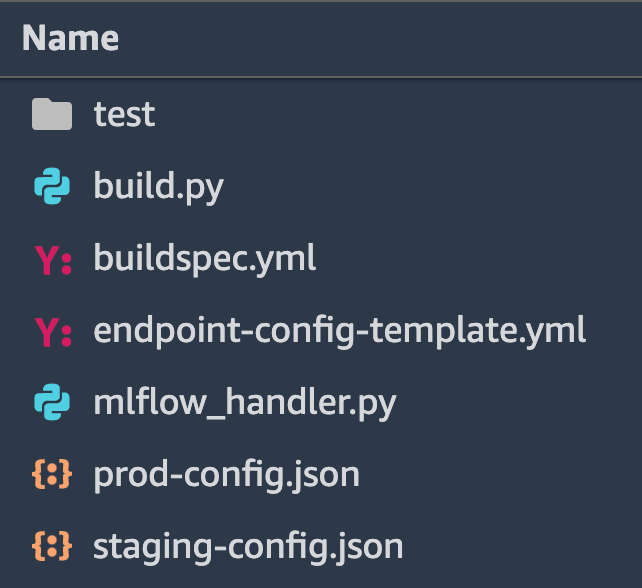Open the test folder by its name
Image resolution: width=642 pixels, height=588 pixels.
(x=124, y=115)
